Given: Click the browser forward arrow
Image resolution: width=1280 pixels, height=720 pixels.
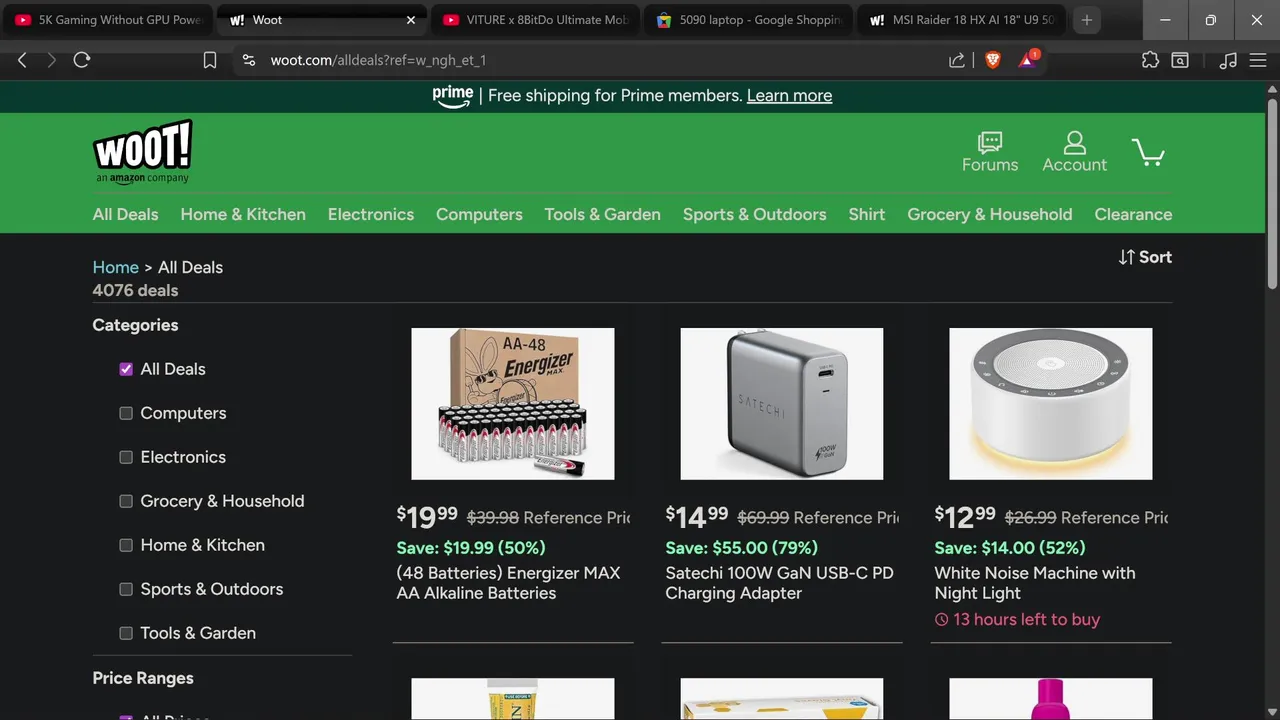Looking at the screenshot, I should [52, 60].
